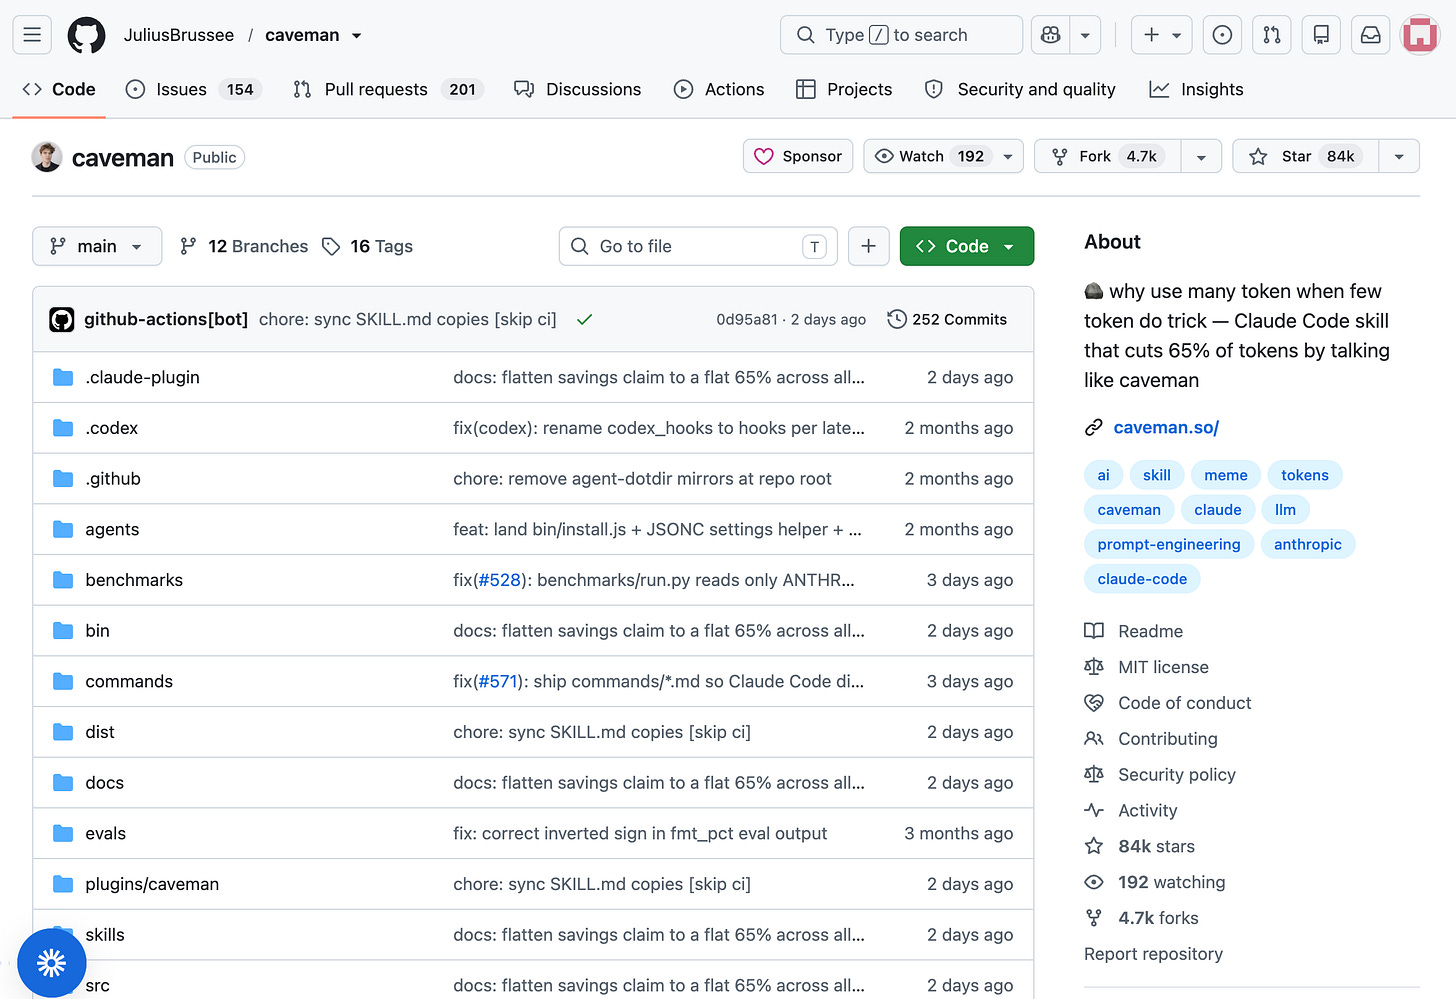Open issue #571 link in commands row
Viewport: 1456px width, 999px height.
click(498, 681)
